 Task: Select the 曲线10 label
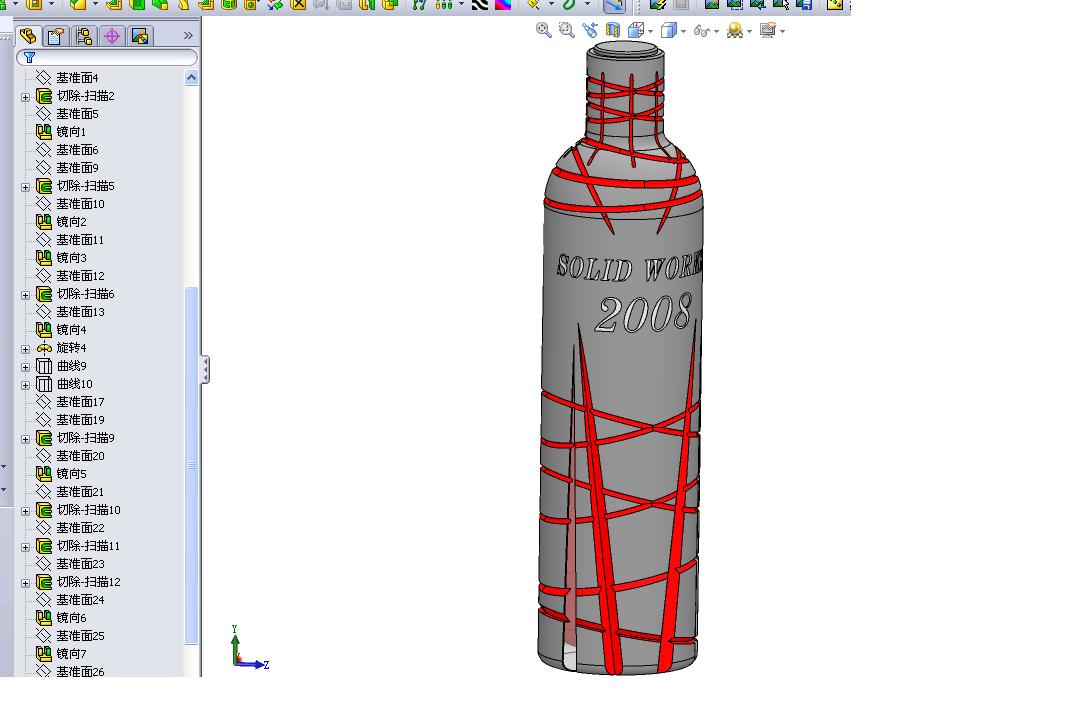point(74,384)
